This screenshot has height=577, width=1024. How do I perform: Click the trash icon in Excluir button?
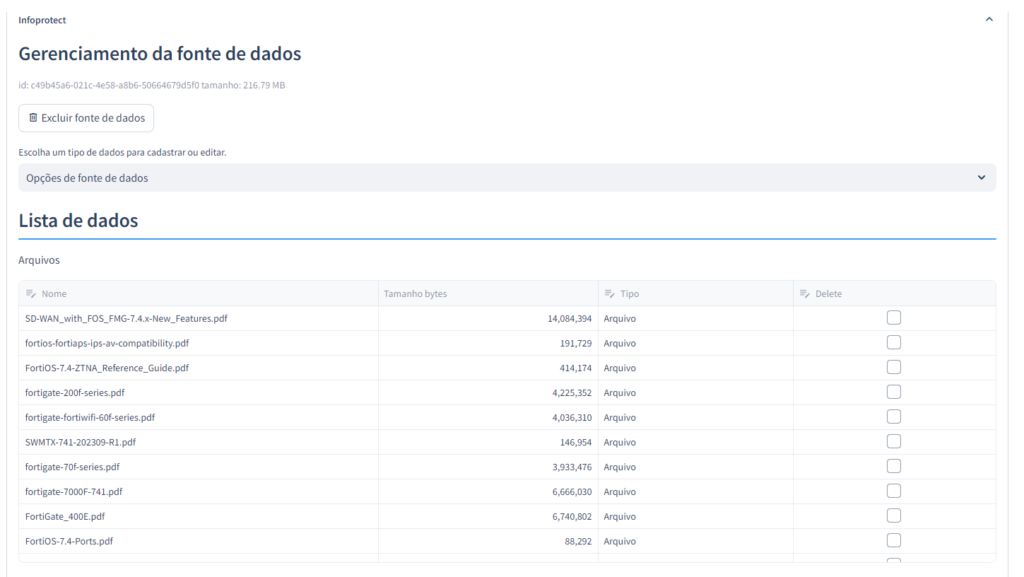[33, 118]
